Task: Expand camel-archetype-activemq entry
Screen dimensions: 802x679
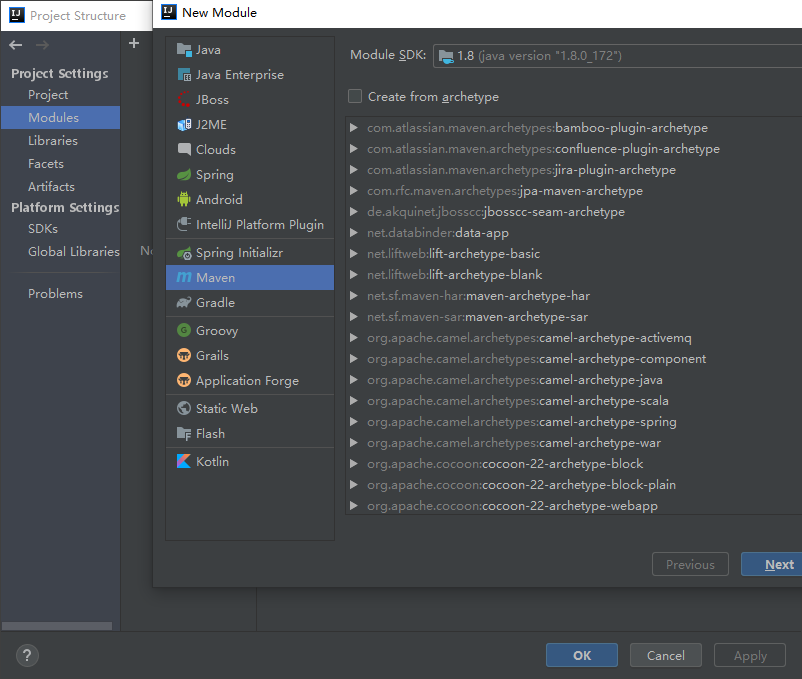Action: [x=353, y=337]
